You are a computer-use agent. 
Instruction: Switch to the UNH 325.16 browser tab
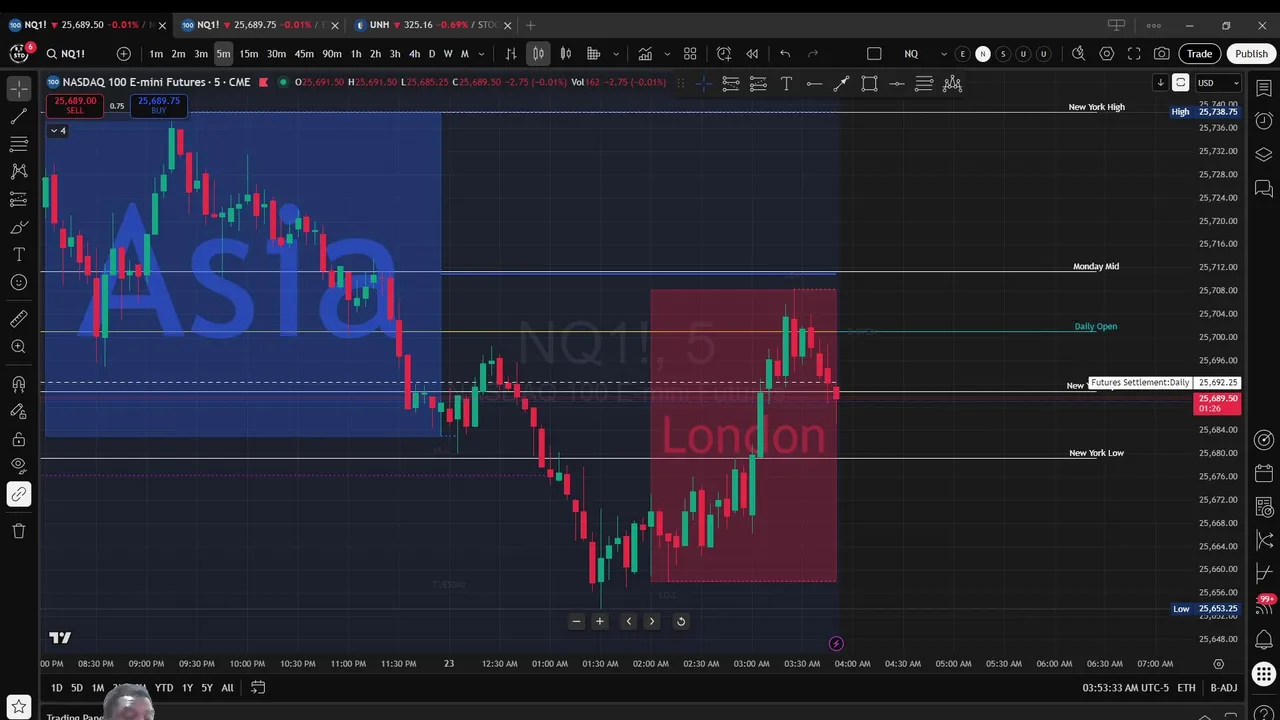pos(435,25)
